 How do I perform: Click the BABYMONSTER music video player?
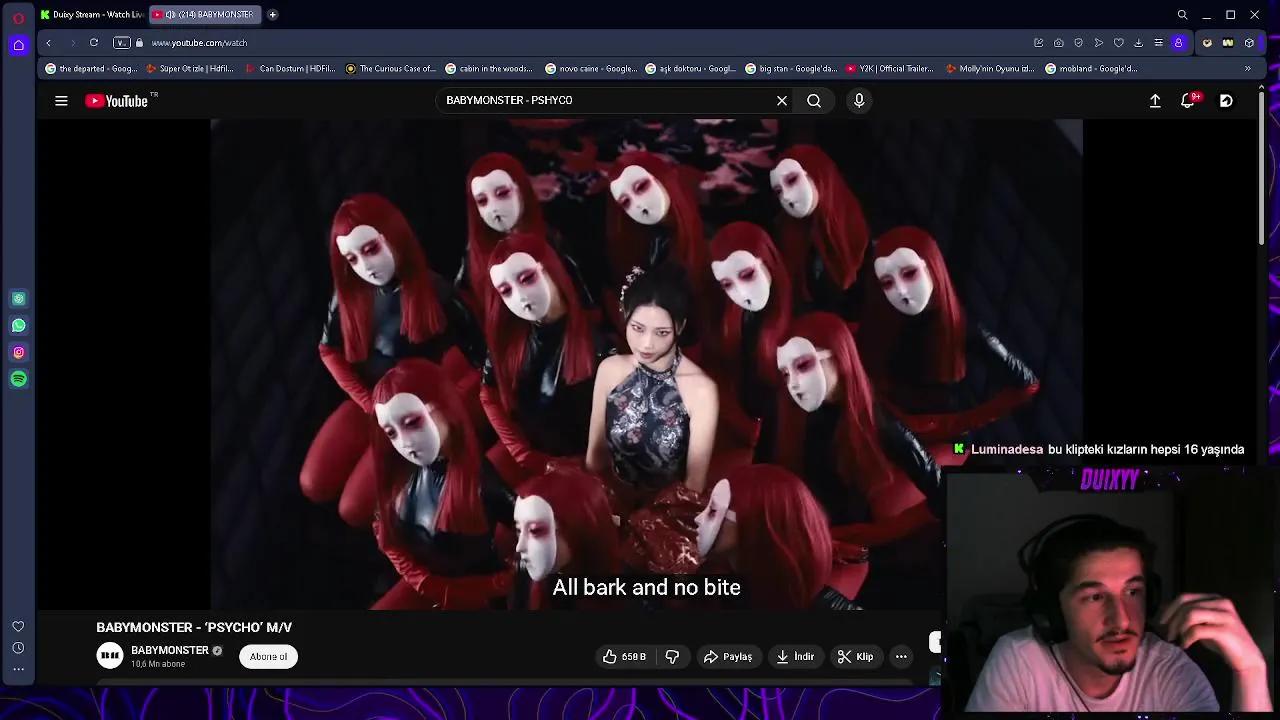coord(646,364)
